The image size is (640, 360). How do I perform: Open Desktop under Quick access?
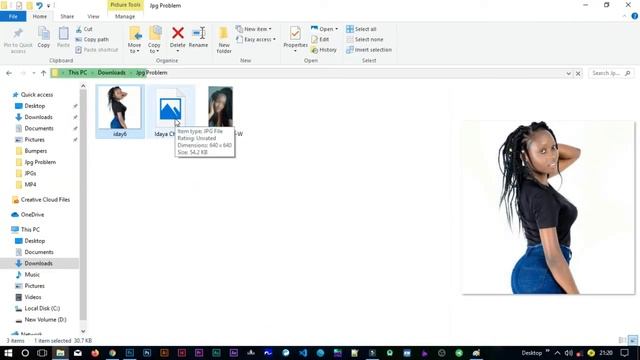(x=35, y=106)
